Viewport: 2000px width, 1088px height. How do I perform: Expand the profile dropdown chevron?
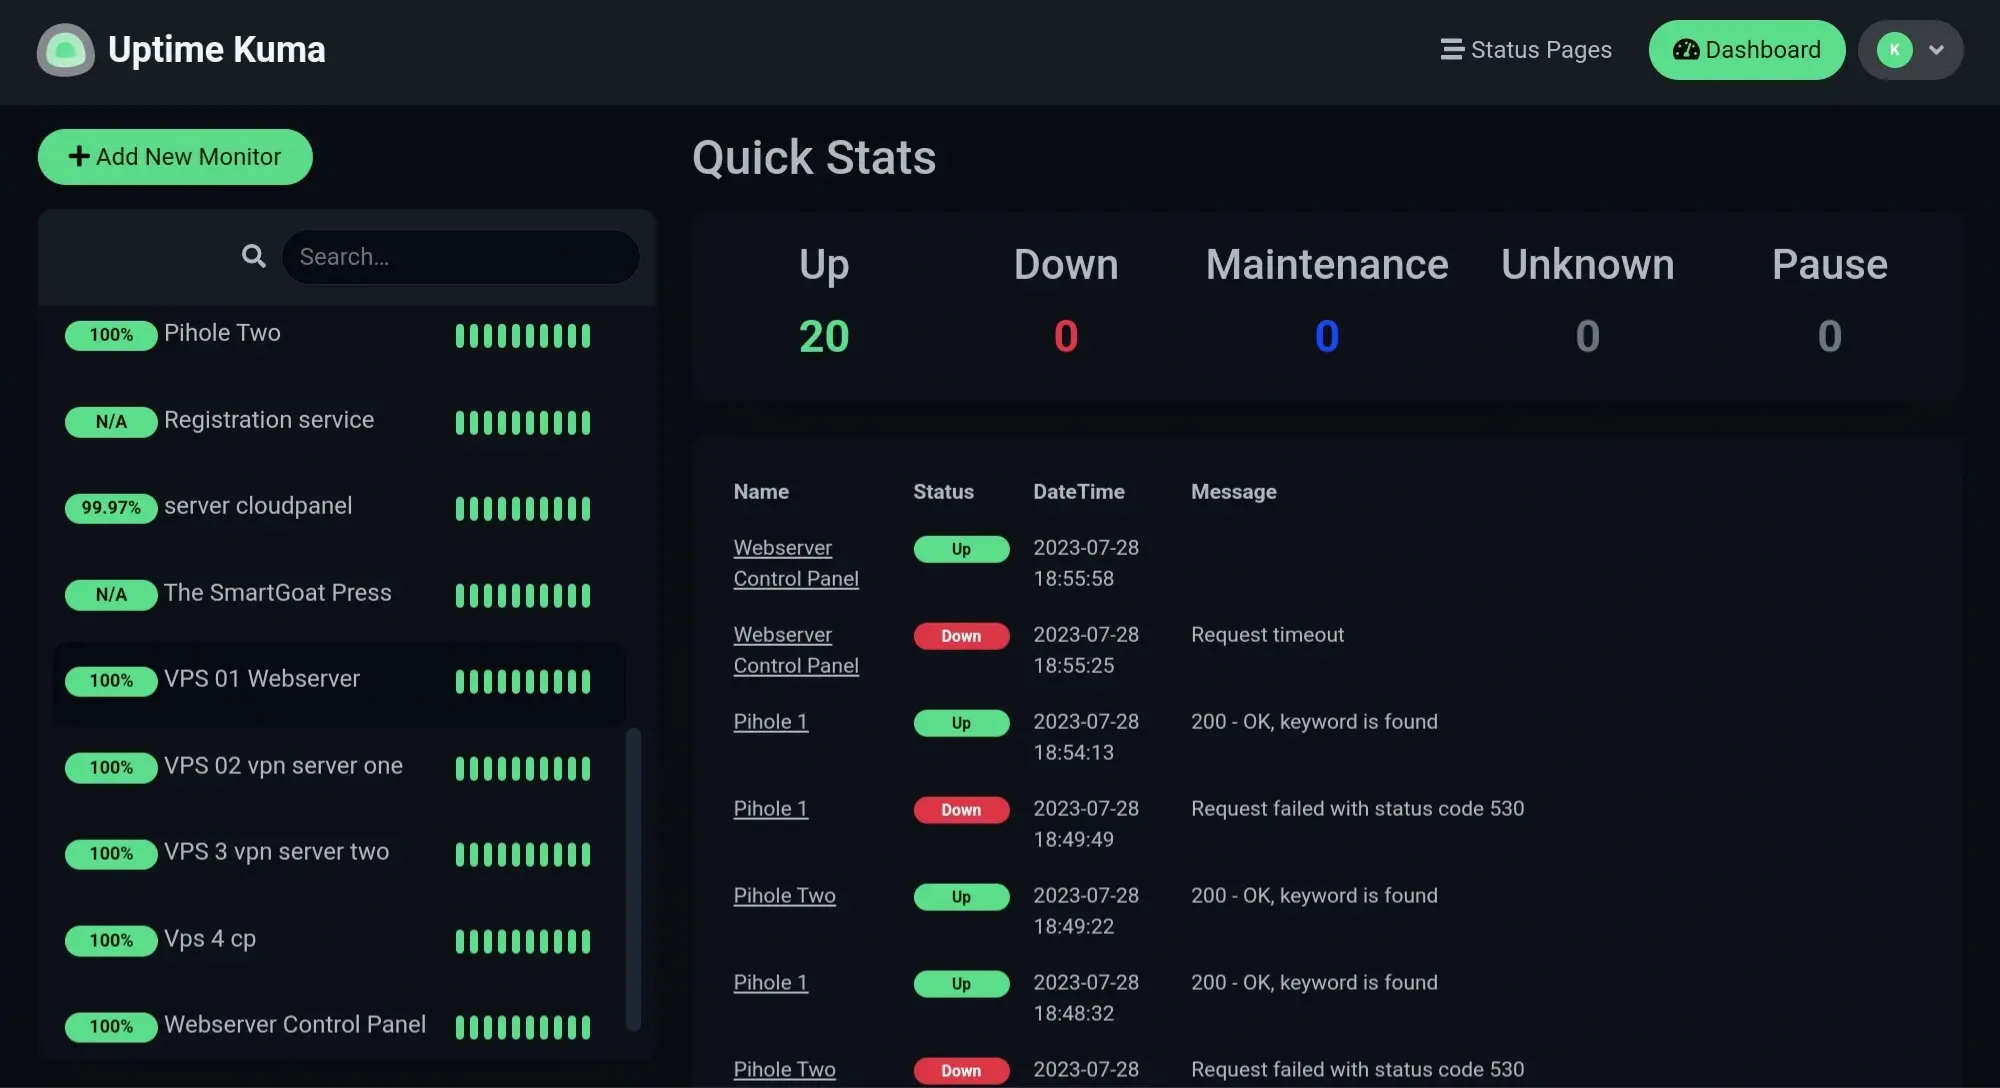click(x=1936, y=50)
